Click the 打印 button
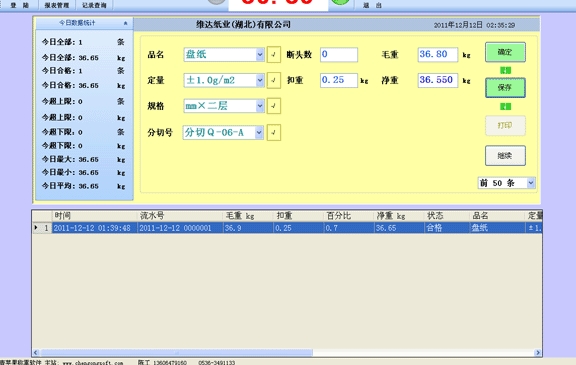The width and height of the screenshot is (576, 365). coord(505,125)
